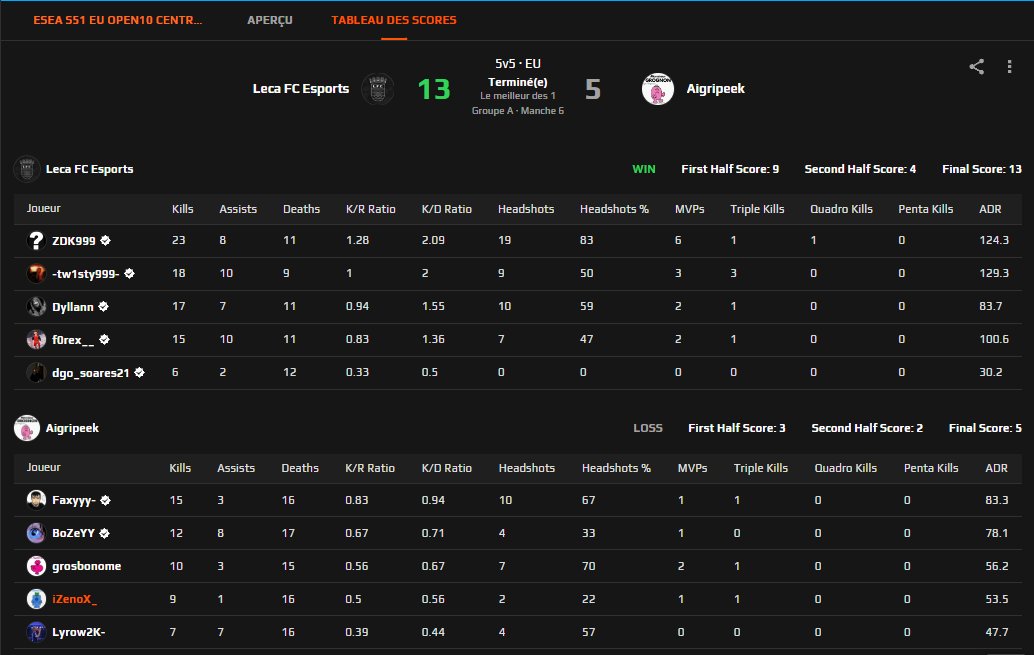Viewport: 1034px width, 655px height.
Task: Click grosbonome pink avatar
Action: [36, 566]
